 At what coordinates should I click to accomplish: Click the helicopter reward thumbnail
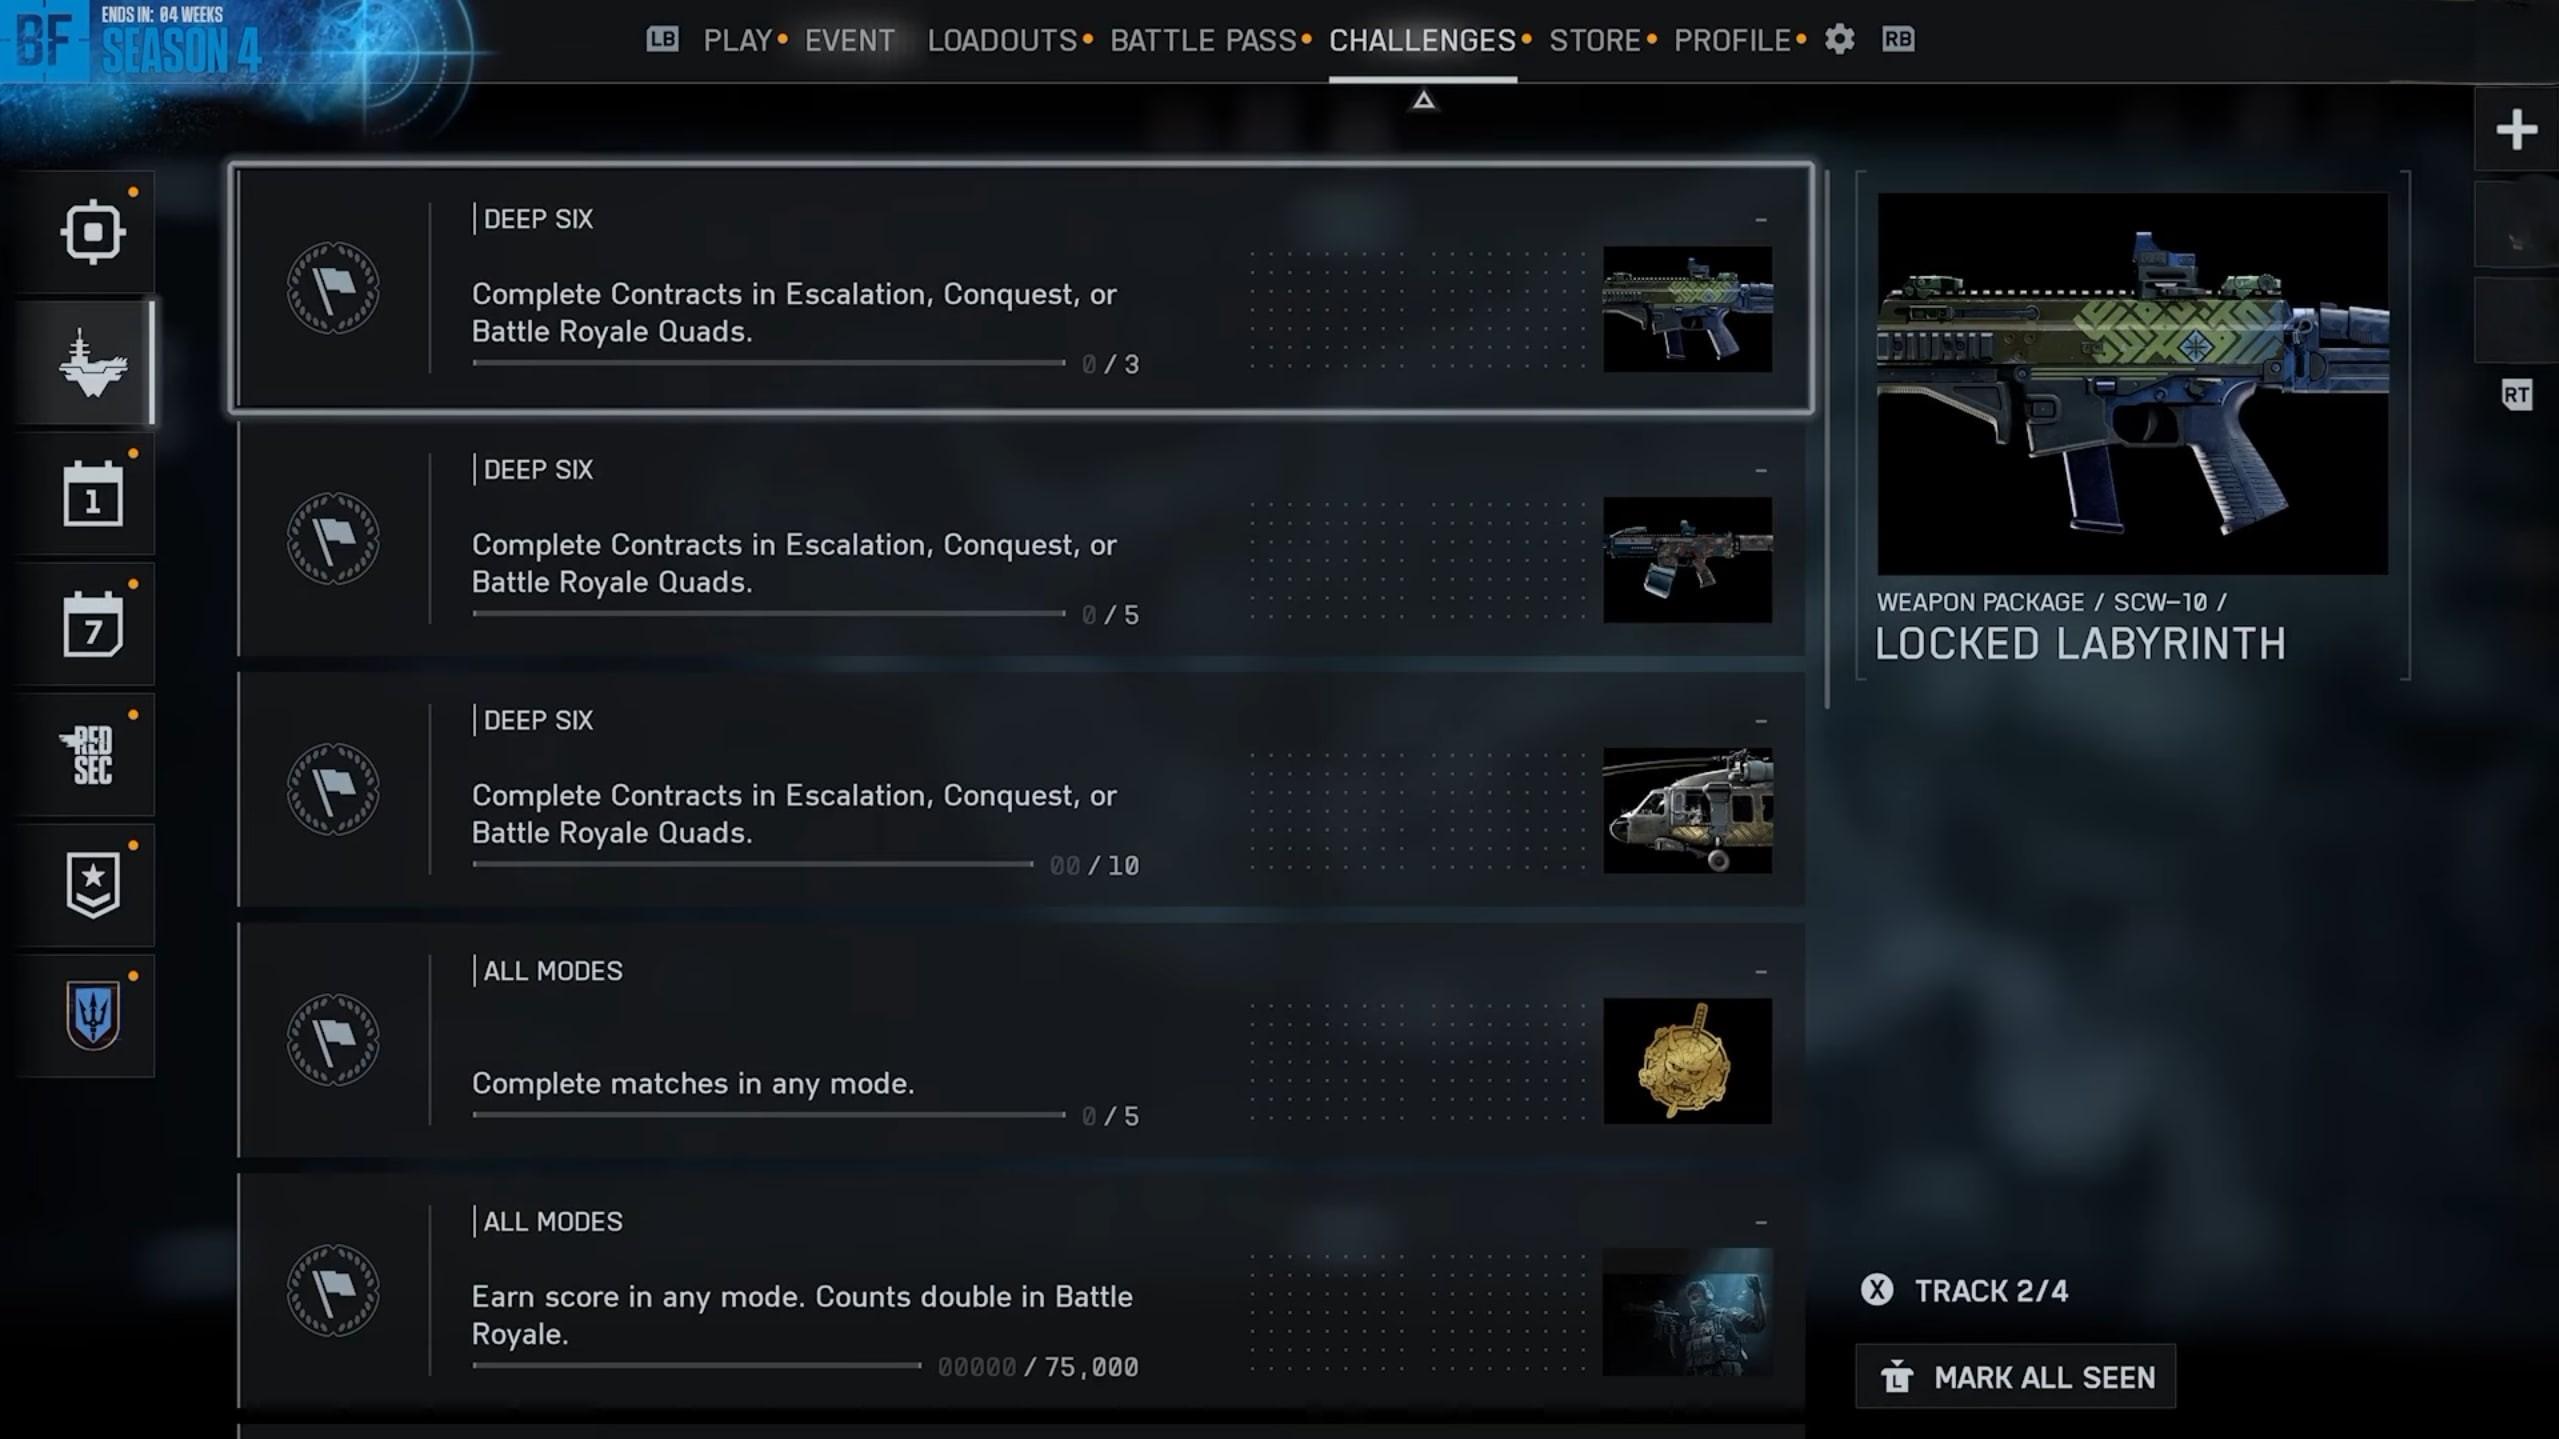pyautogui.click(x=1687, y=811)
